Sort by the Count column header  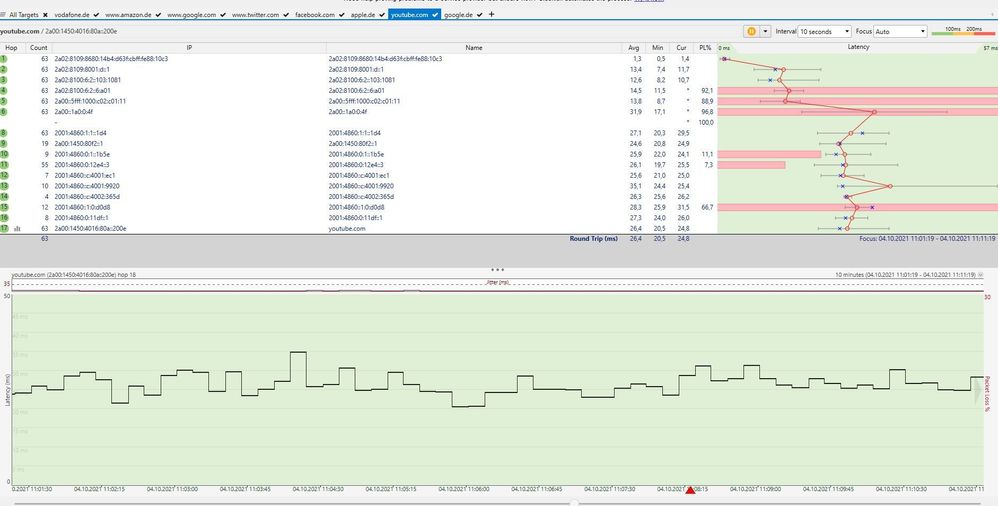coord(38,48)
